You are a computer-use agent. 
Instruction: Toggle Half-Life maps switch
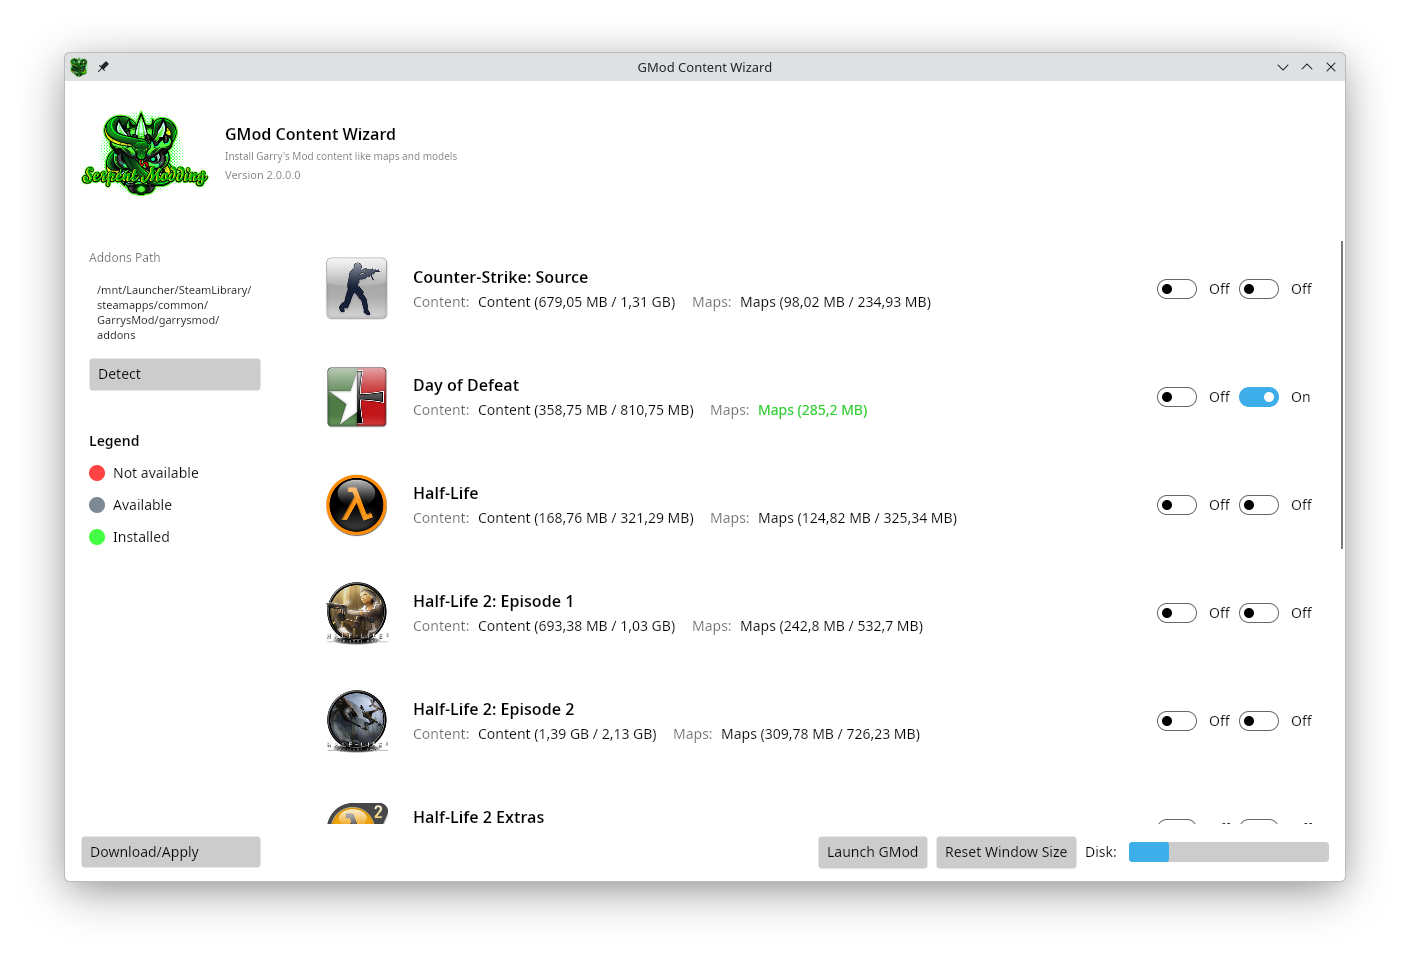coord(1259,505)
